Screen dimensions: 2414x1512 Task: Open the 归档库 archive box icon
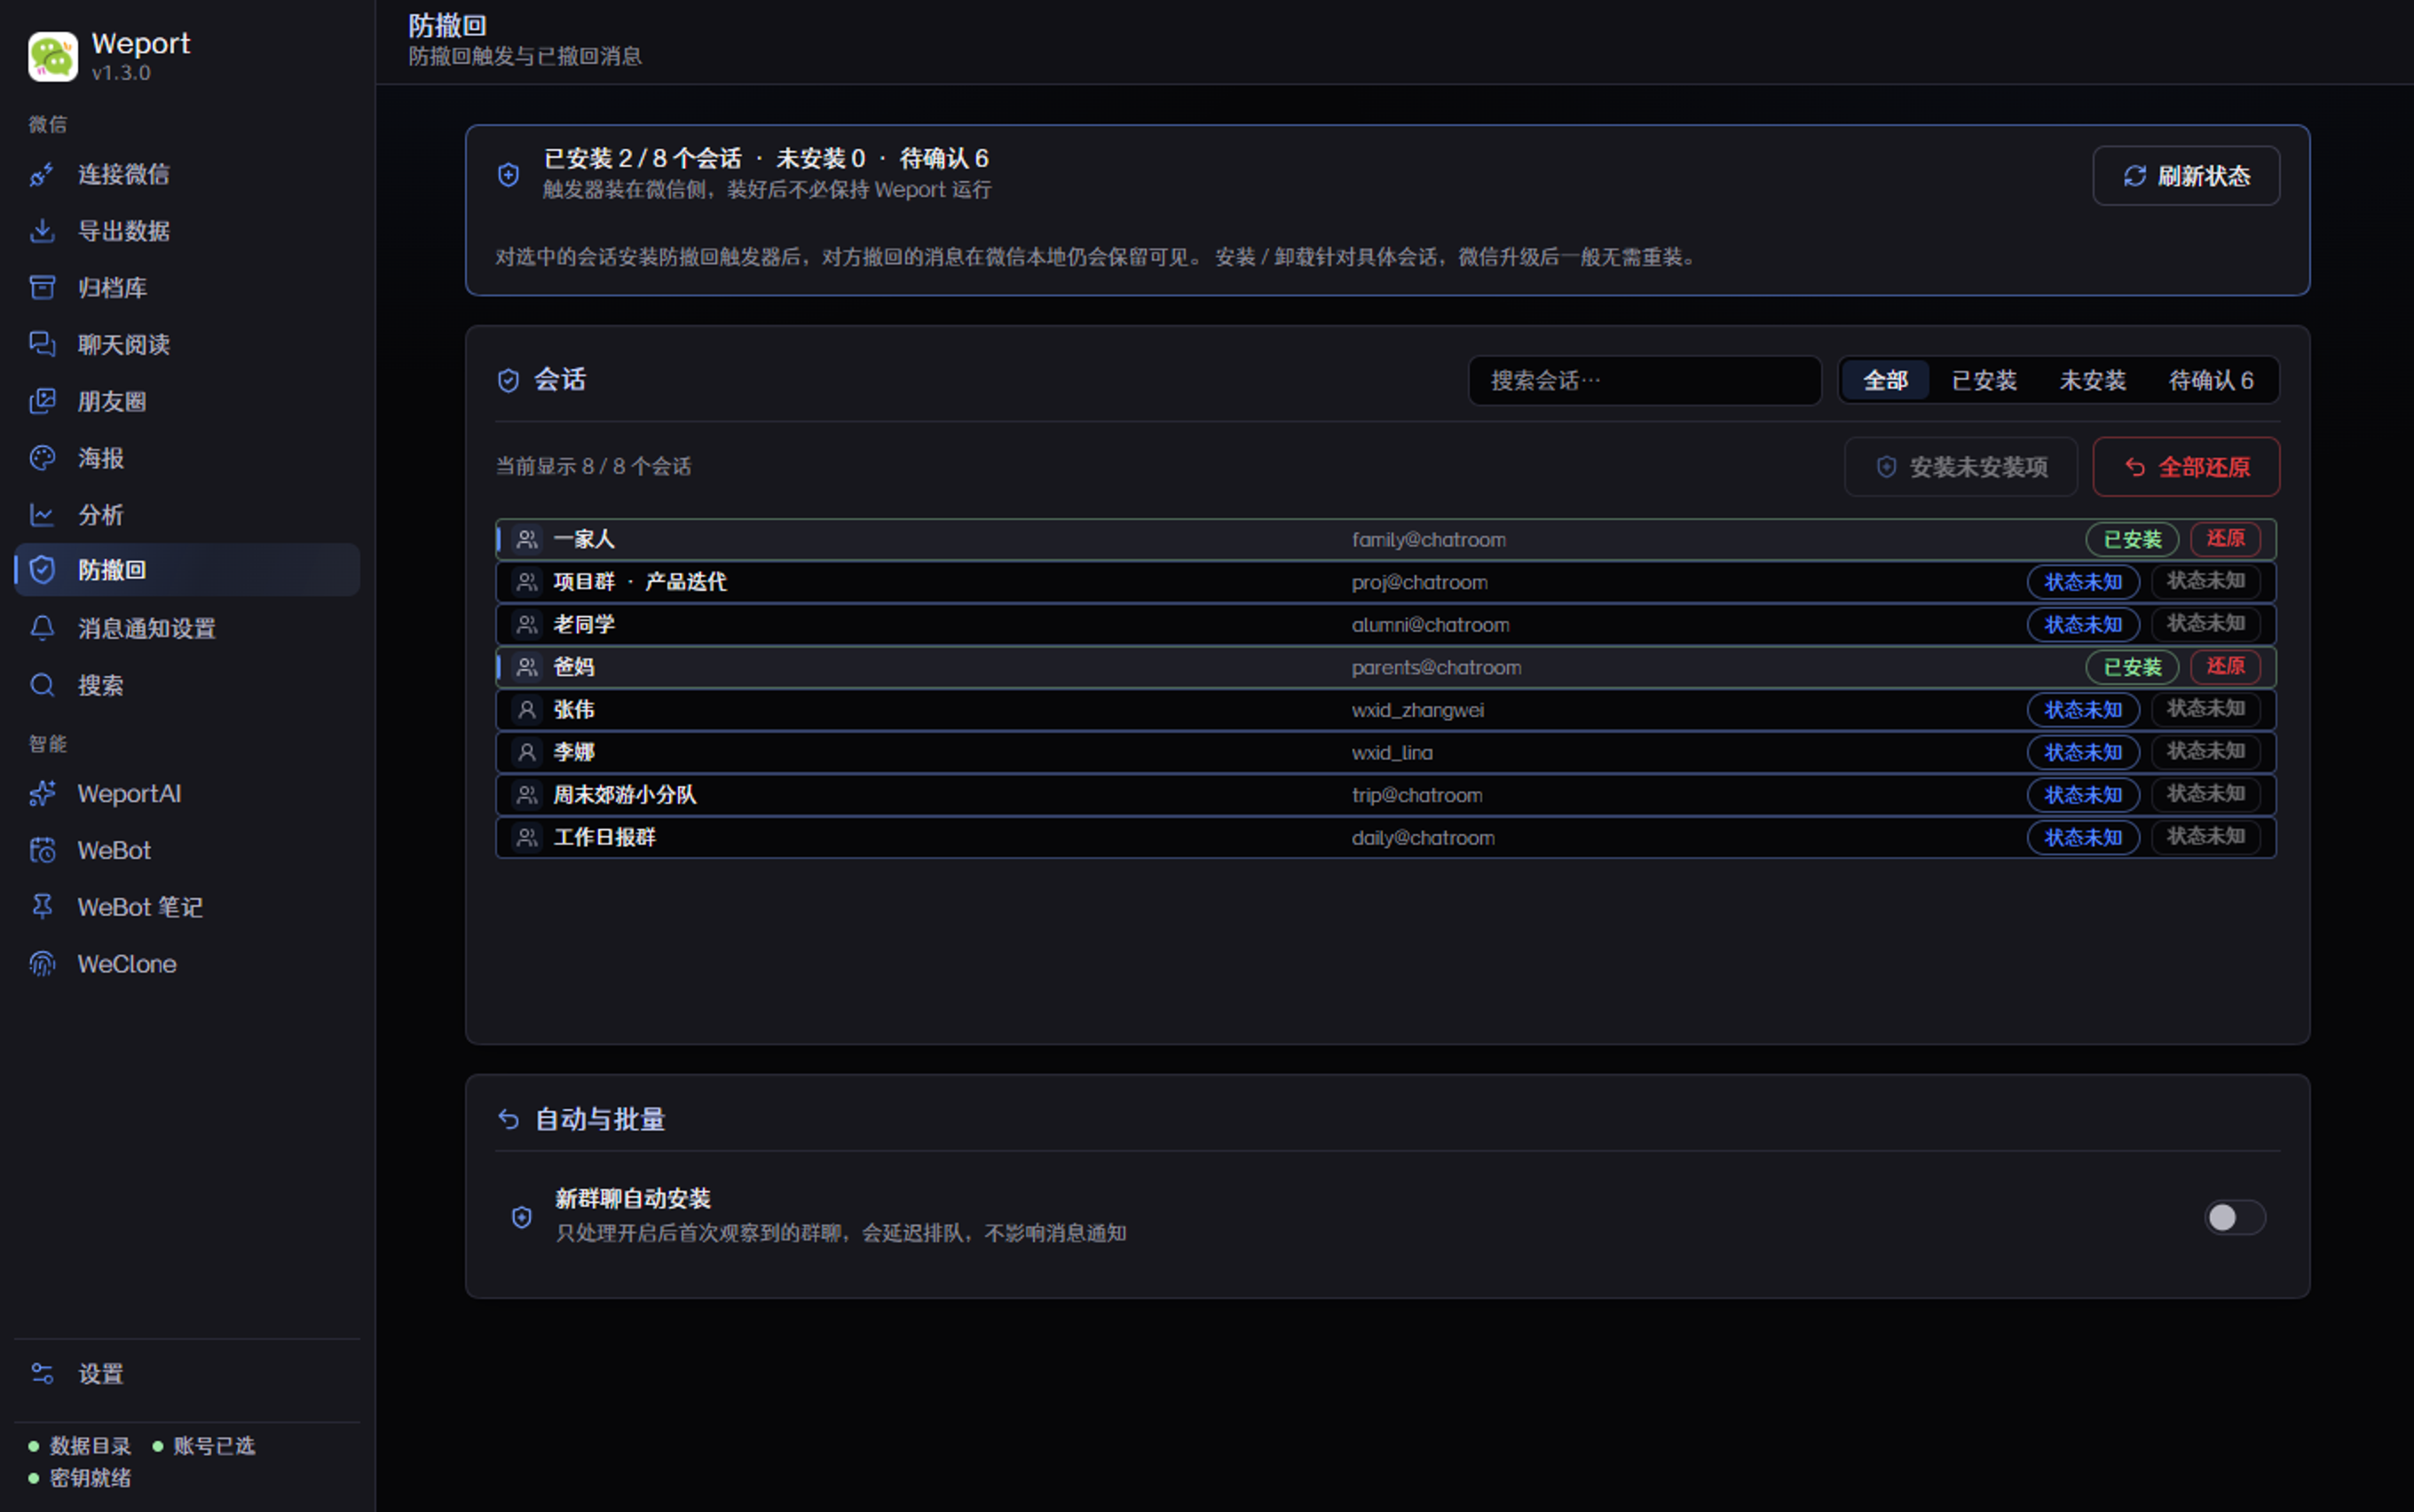[42, 288]
